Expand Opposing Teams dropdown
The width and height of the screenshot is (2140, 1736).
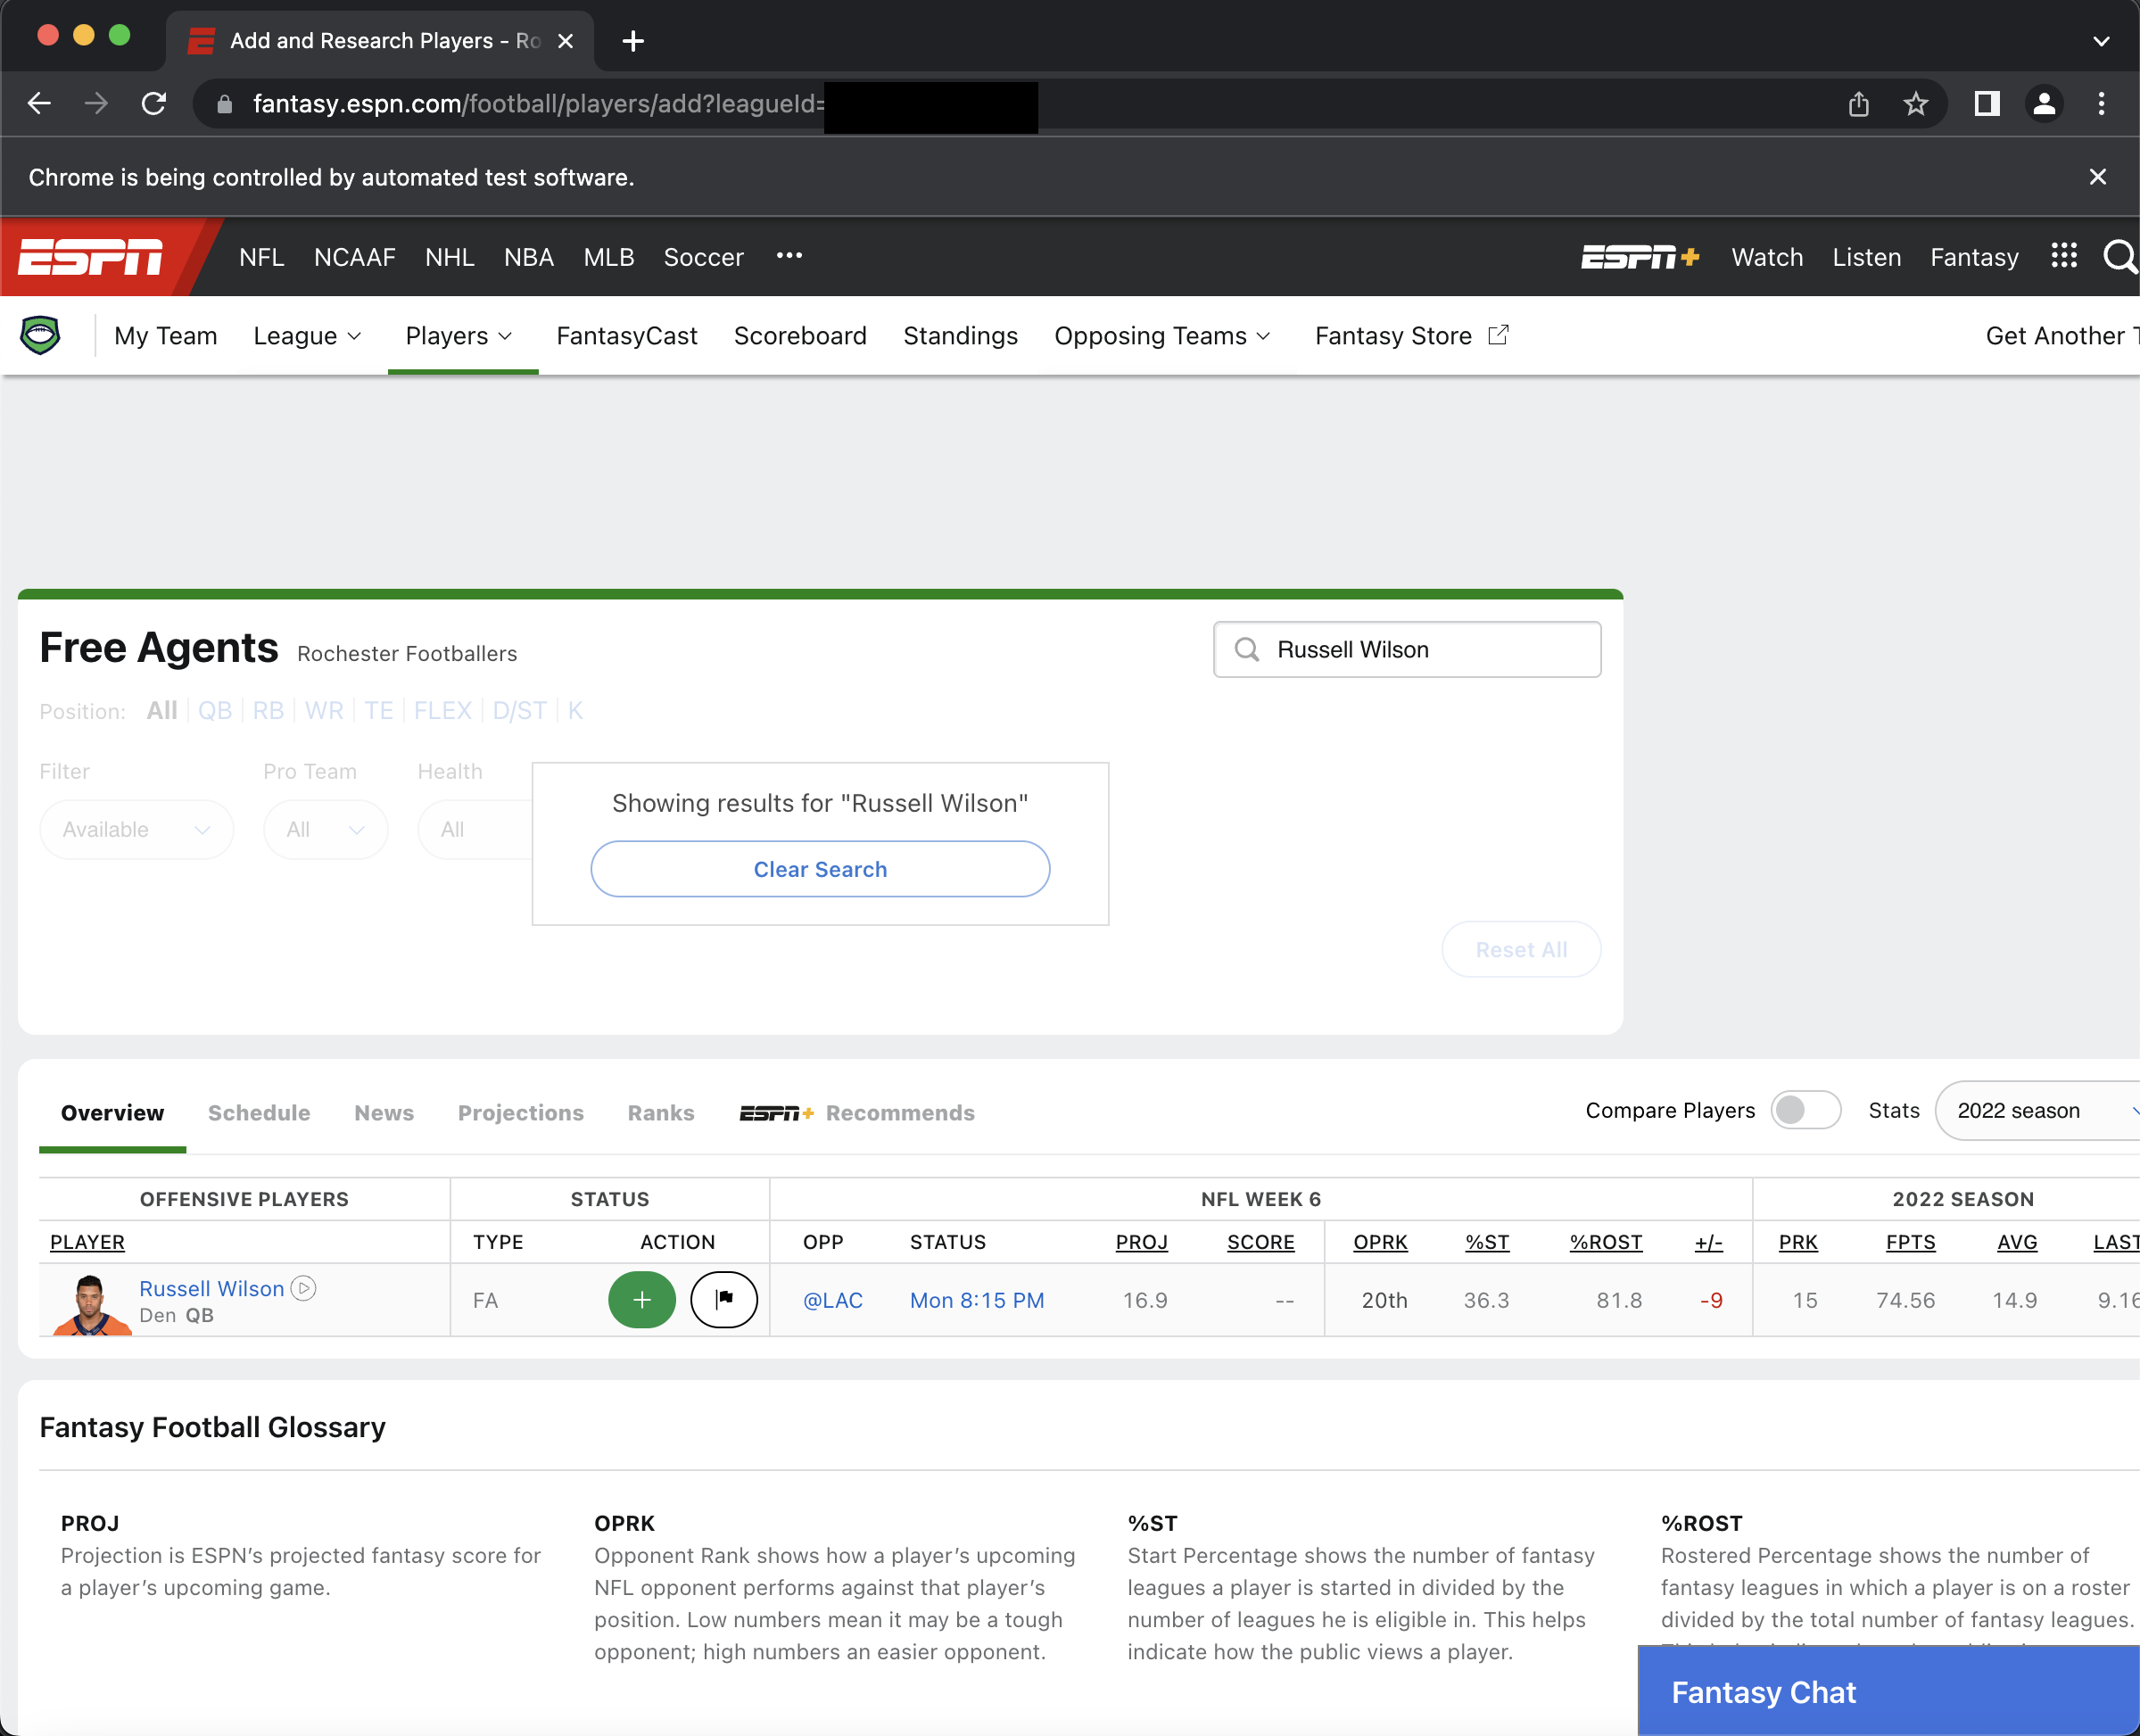1163,336
